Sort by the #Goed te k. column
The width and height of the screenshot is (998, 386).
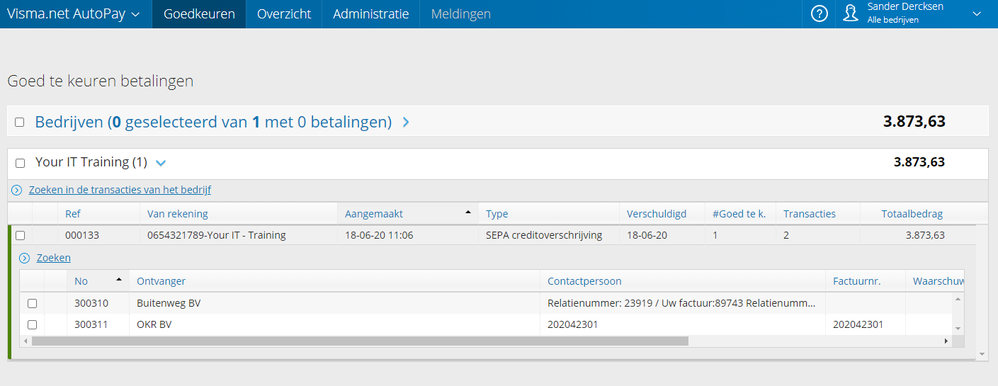(740, 214)
